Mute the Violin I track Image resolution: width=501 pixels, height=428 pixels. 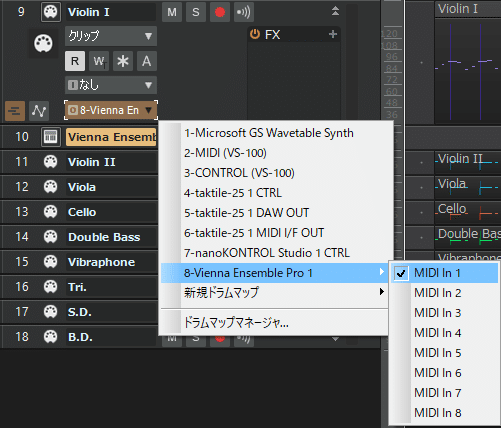click(172, 12)
